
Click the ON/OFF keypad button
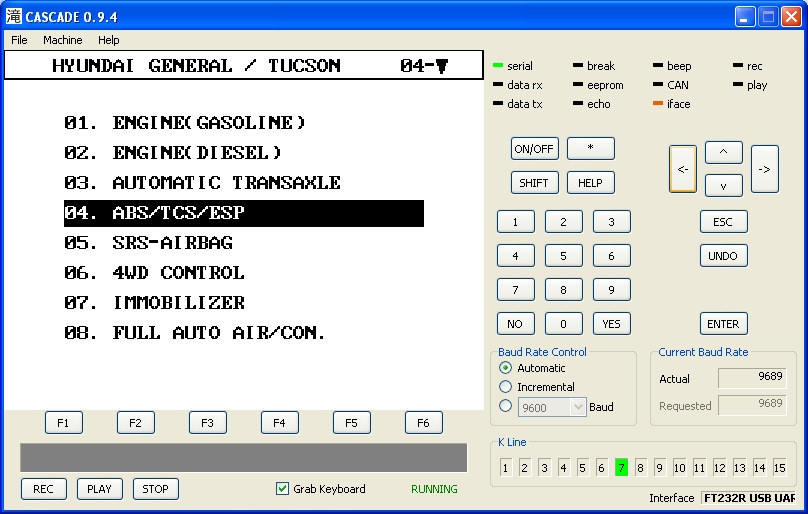[534, 148]
